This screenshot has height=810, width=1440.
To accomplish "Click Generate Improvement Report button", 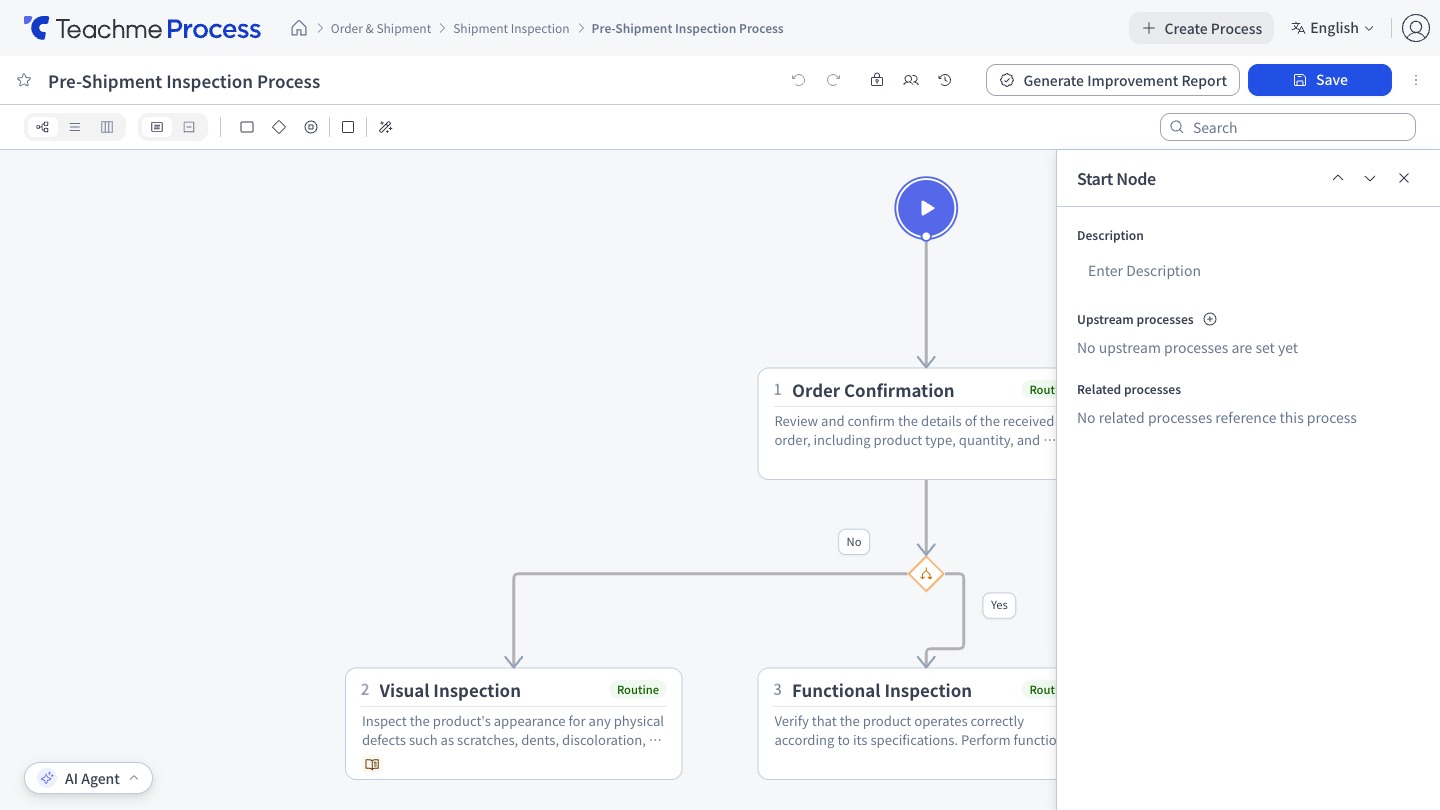I will (1113, 80).
